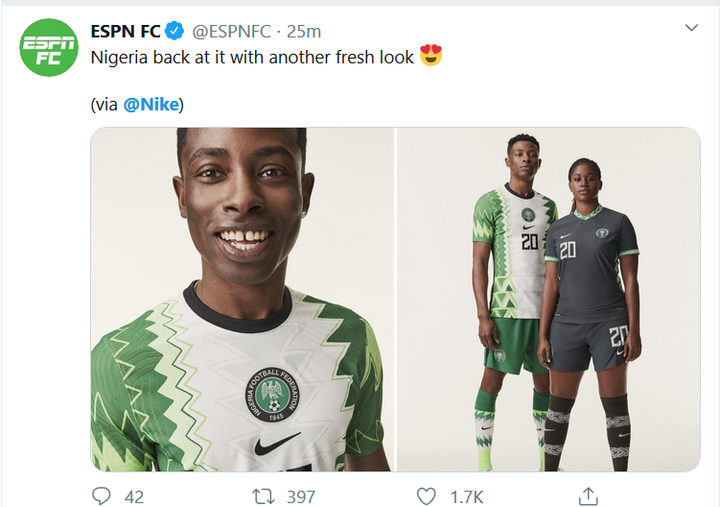Click the "(via" text before @Nike

[104, 104]
